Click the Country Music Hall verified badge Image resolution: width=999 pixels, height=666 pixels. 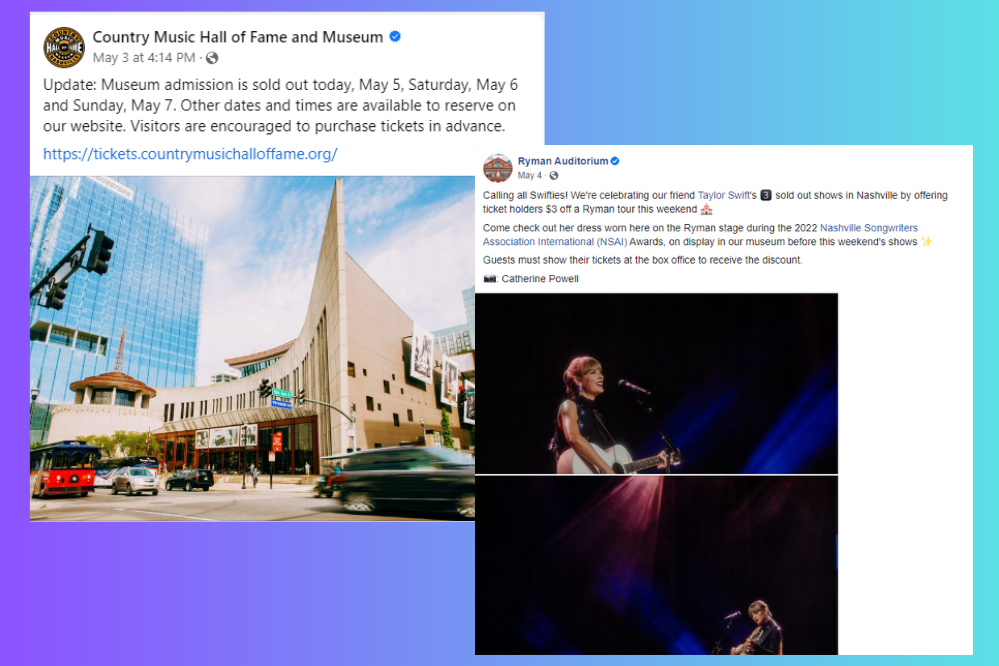(x=395, y=36)
